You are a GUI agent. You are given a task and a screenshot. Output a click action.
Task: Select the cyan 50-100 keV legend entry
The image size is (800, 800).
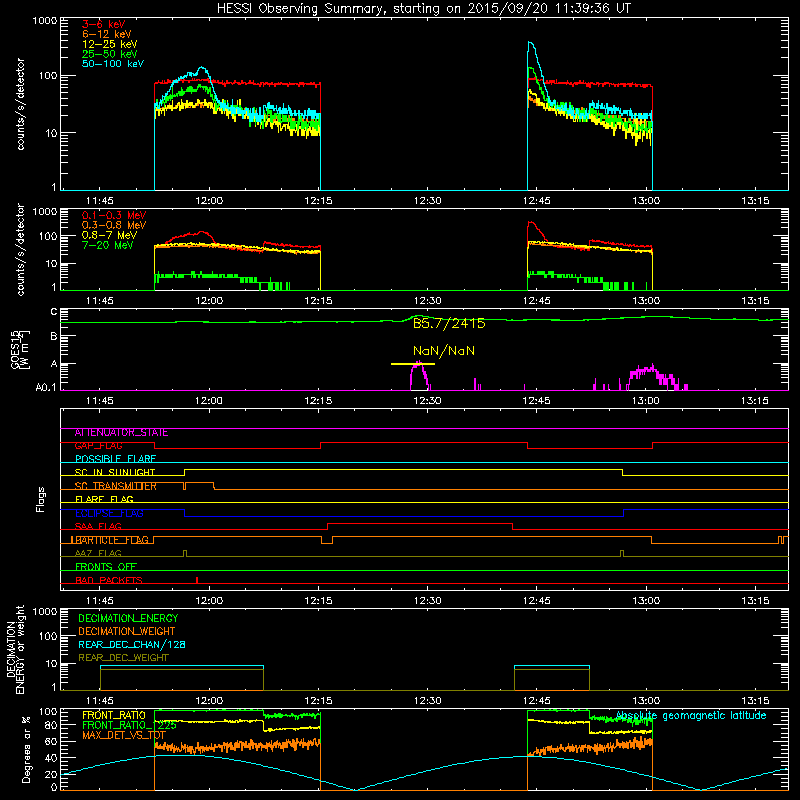(x=113, y=64)
